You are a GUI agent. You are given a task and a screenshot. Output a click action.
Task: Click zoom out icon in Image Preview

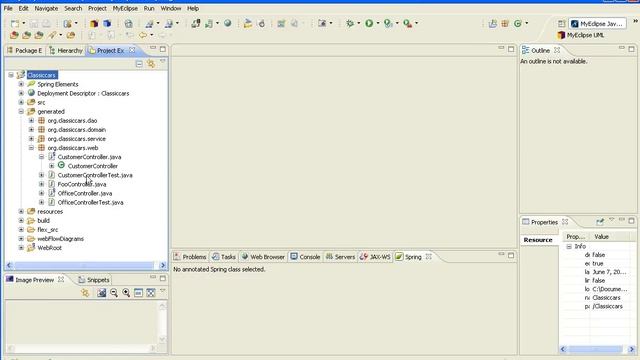point(114,292)
